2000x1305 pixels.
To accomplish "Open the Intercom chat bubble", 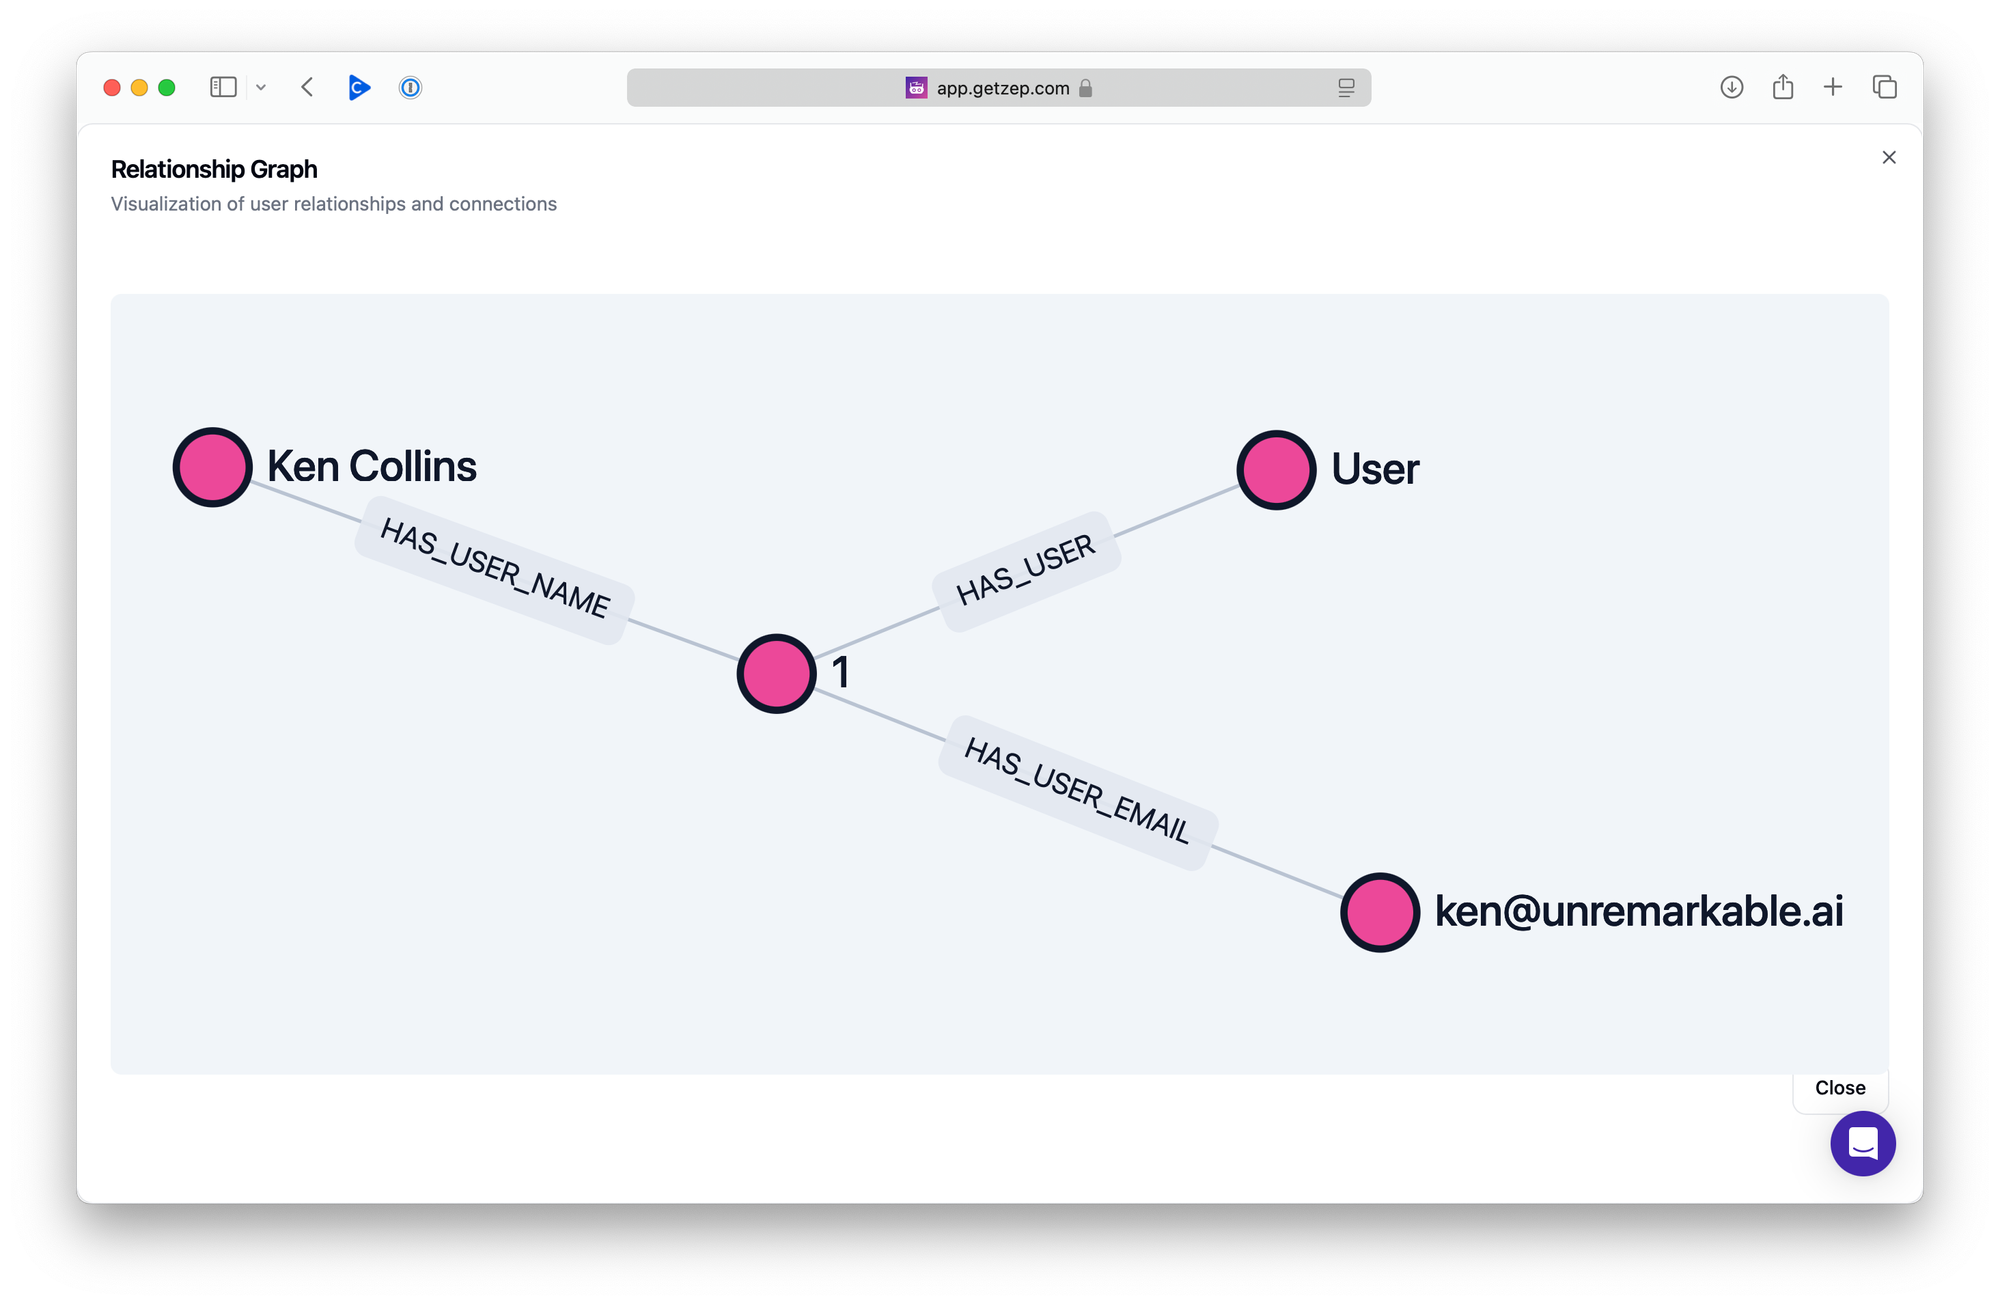I will [x=1861, y=1143].
